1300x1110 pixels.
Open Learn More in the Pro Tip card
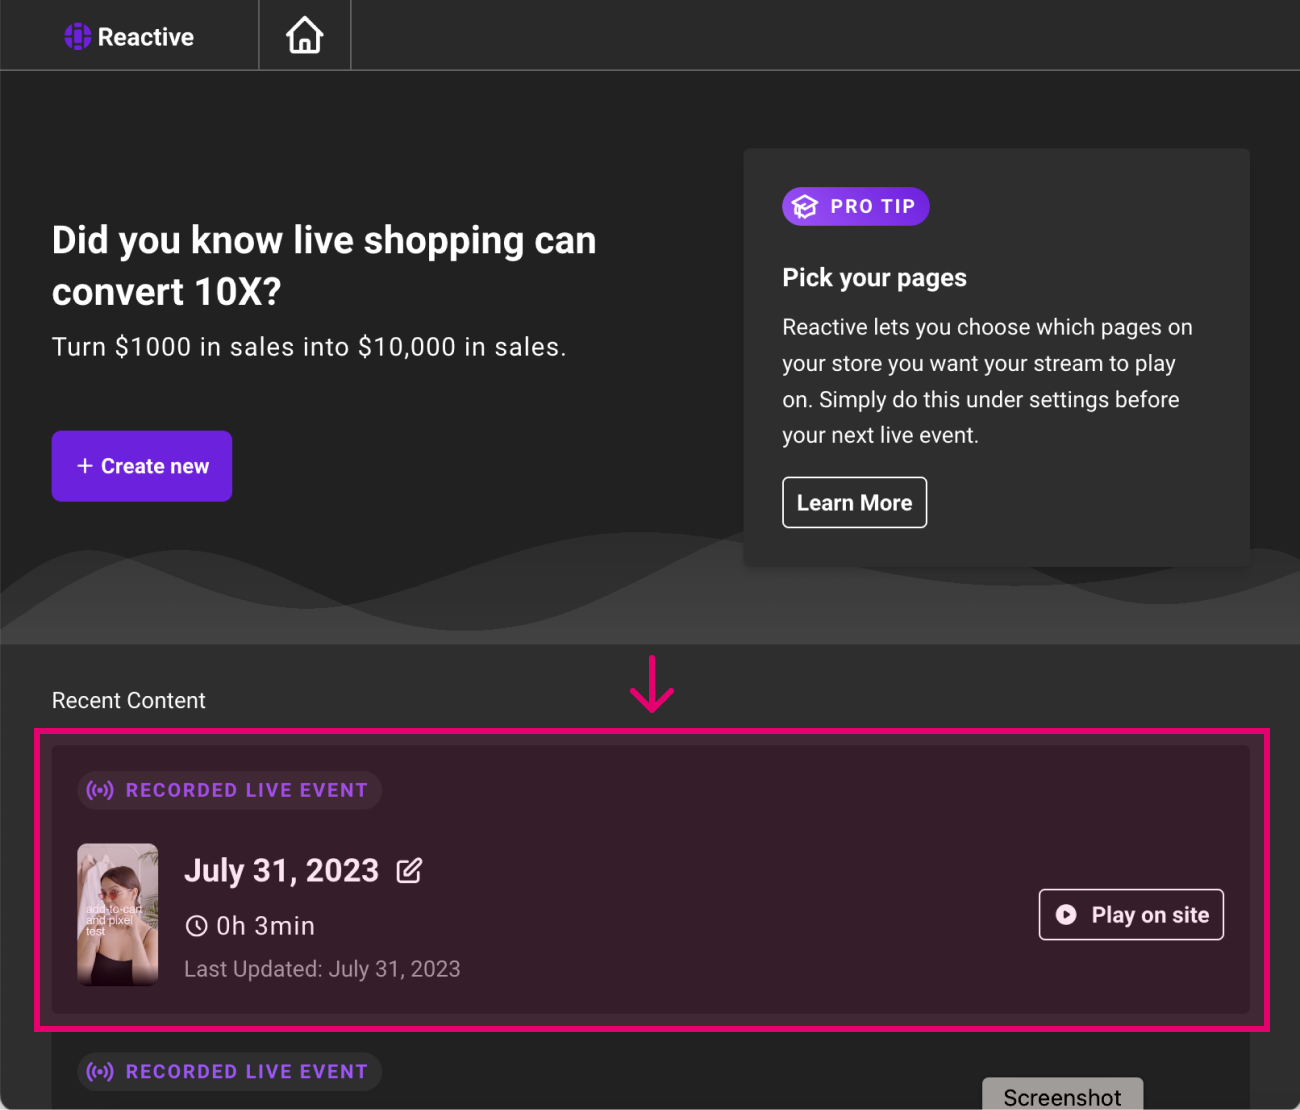pos(854,502)
